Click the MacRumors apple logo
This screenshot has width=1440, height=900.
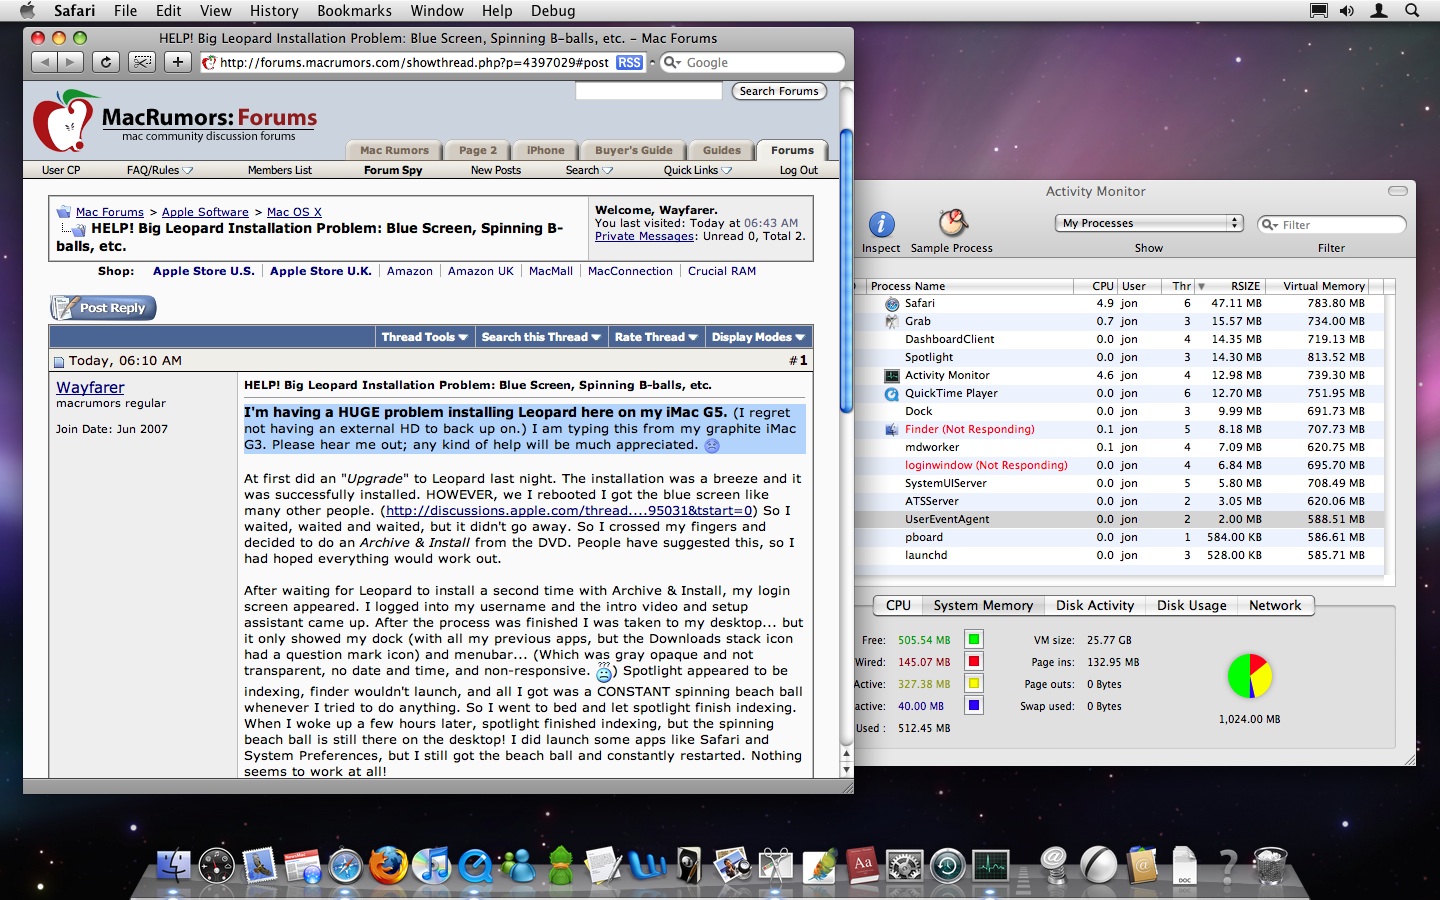pos(64,122)
